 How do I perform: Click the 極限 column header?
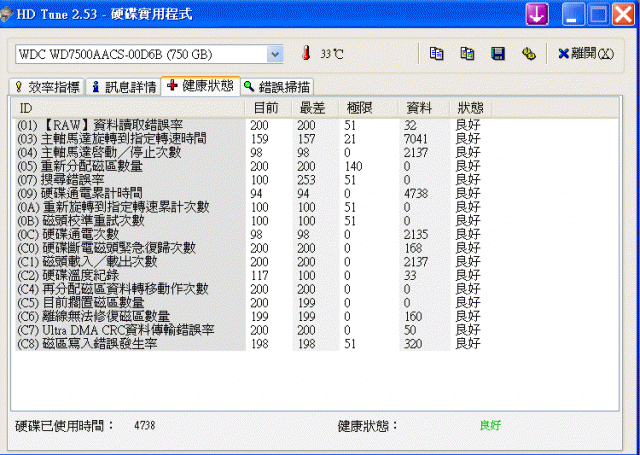tap(368, 108)
